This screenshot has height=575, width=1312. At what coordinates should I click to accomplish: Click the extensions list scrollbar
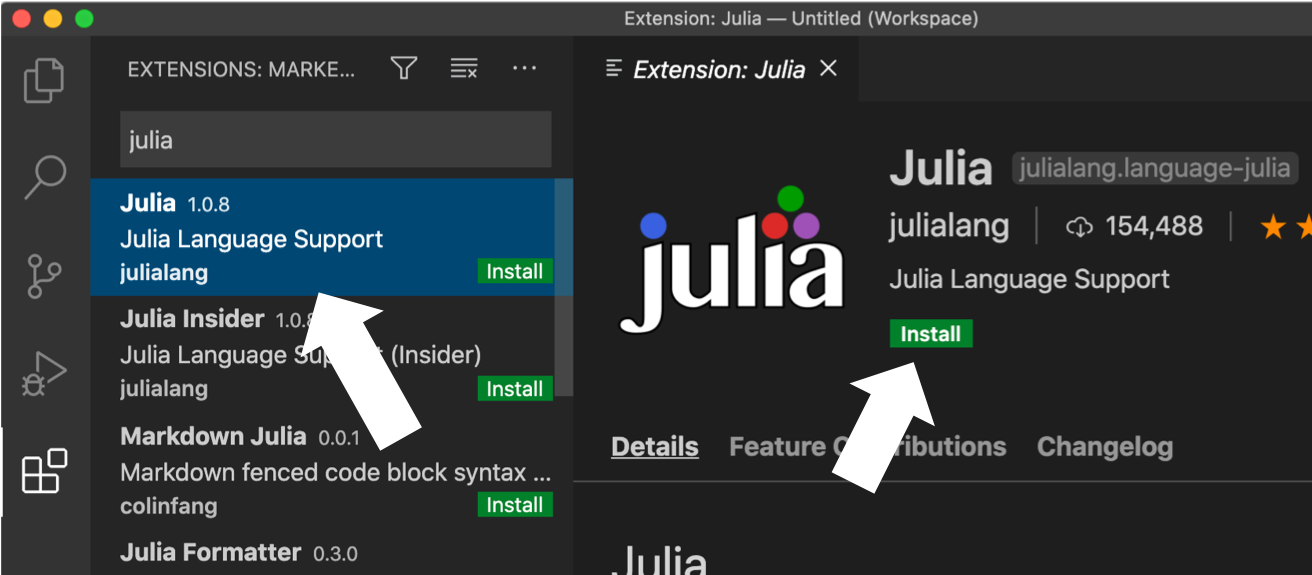[564, 288]
